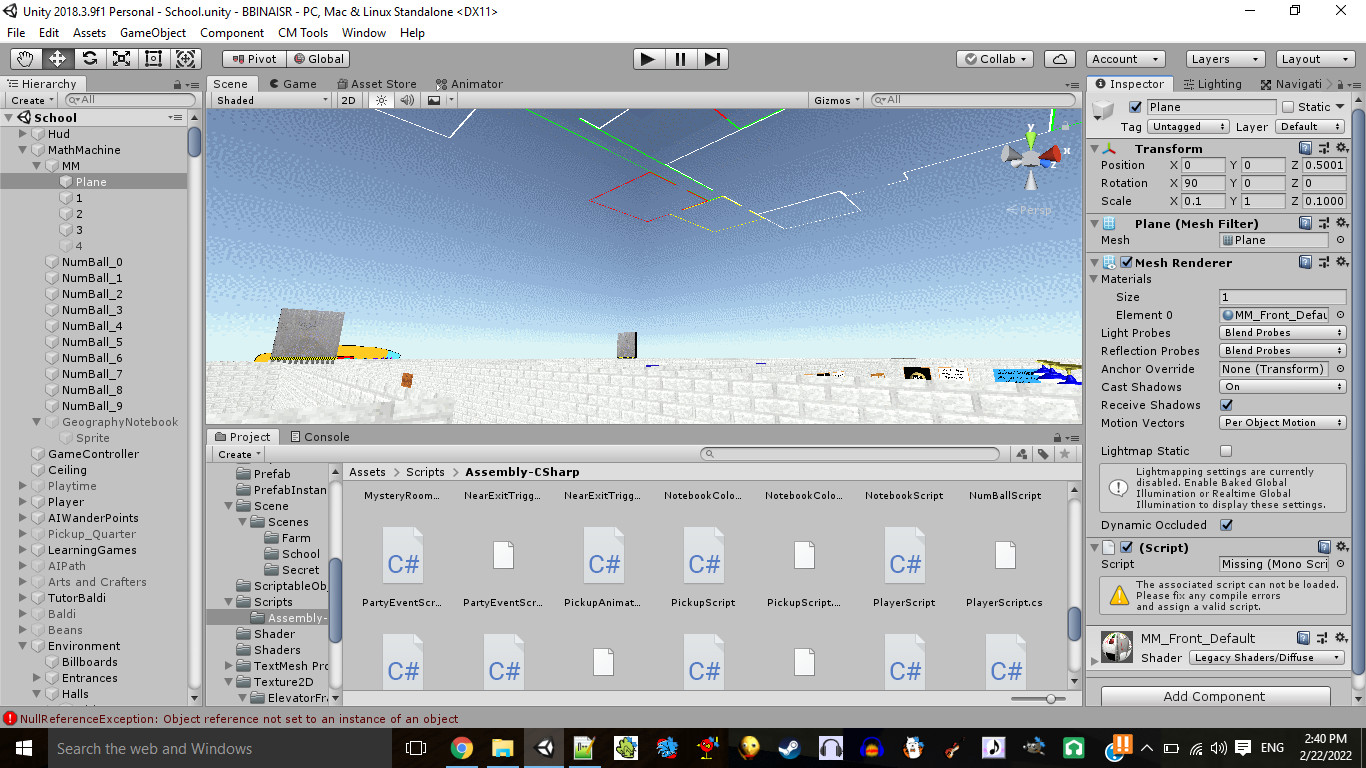Viewport: 1366px width, 768px height.
Task: Open the Layers dropdown
Action: (x=1224, y=59)
